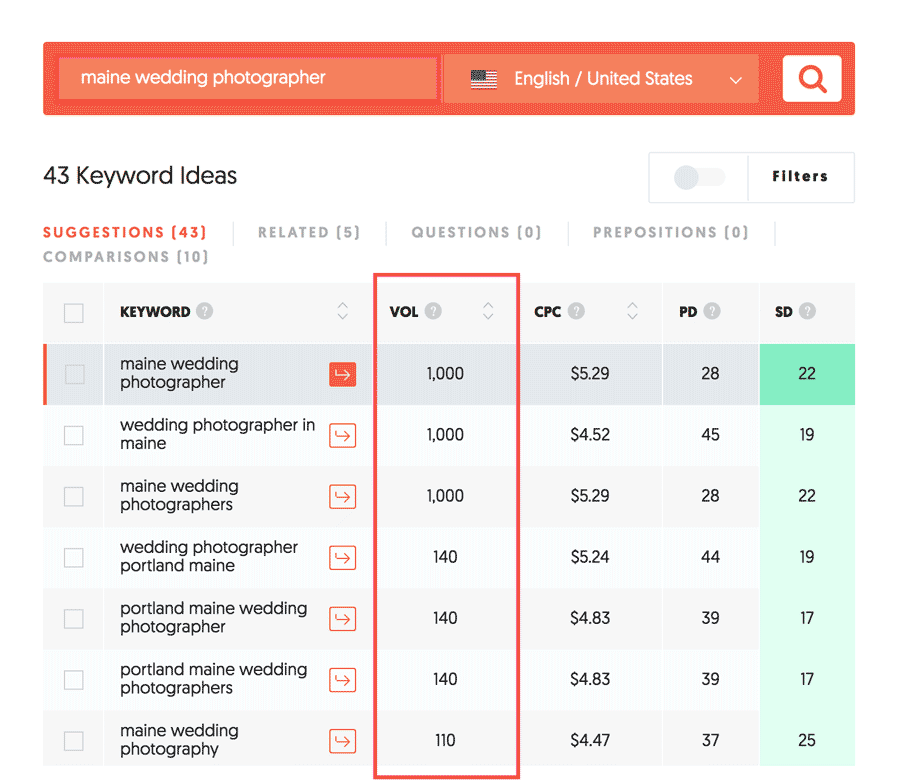Check the select-all checkbox in header
Screen dimensions: 900x780
coord(73,313)
